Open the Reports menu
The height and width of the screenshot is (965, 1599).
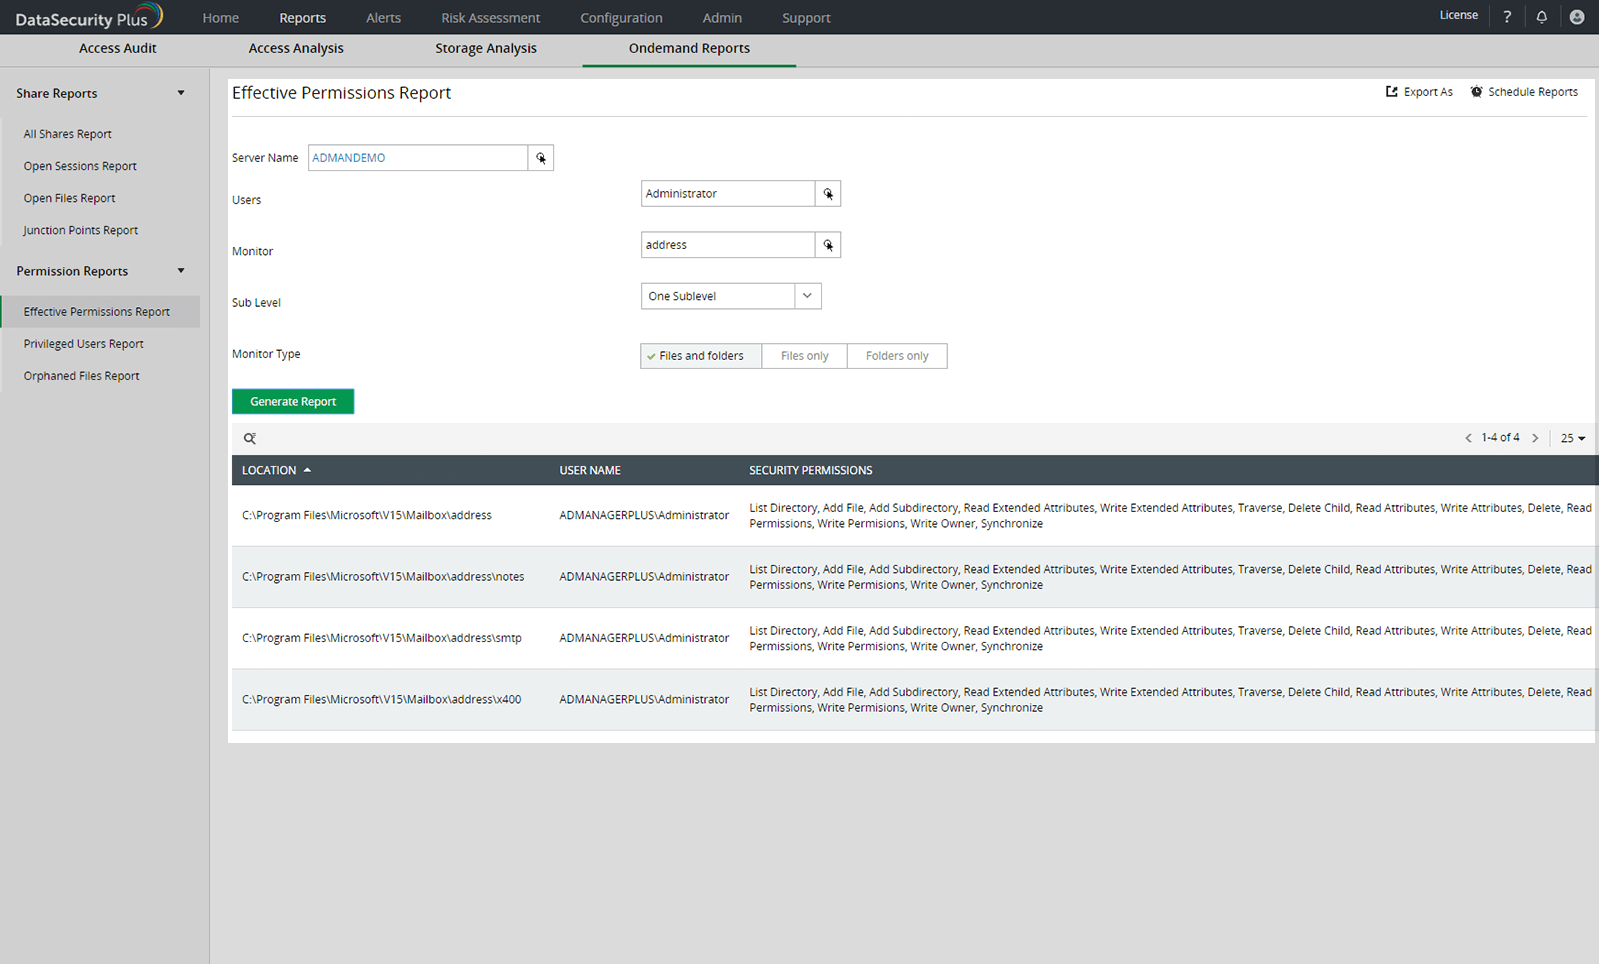(303, 18)
